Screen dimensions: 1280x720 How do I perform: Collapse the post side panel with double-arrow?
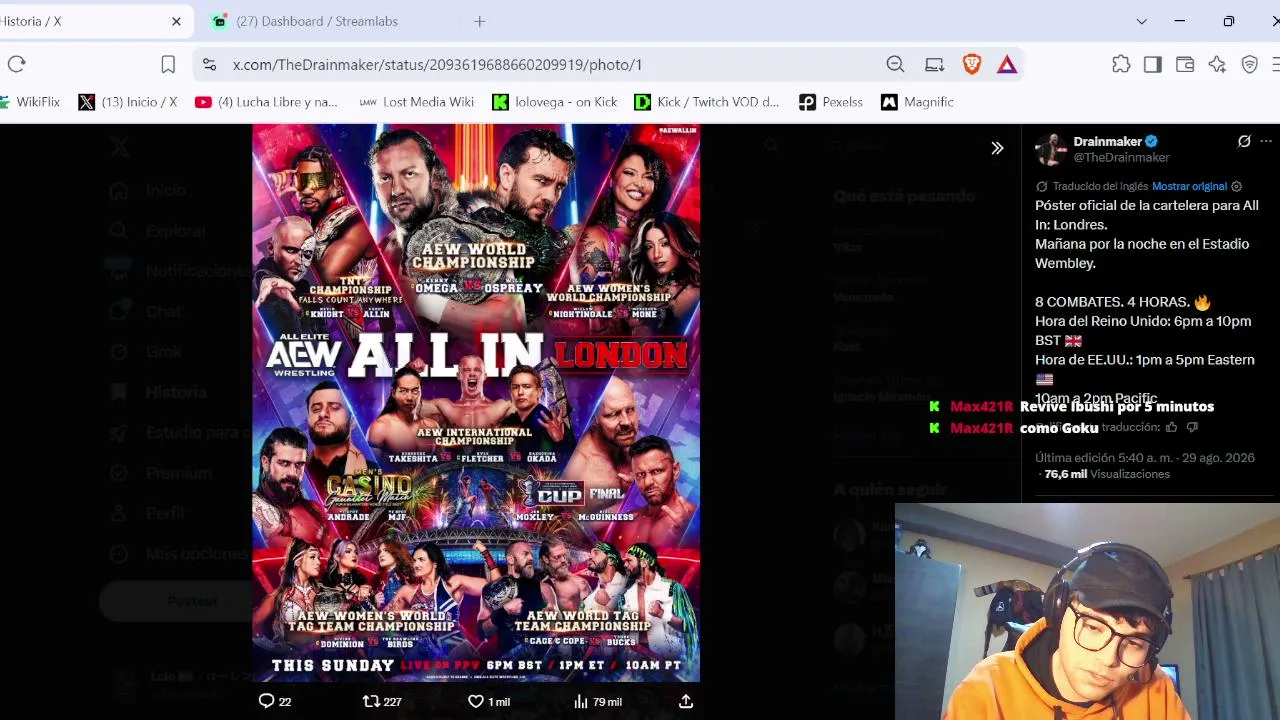(997, 149)
